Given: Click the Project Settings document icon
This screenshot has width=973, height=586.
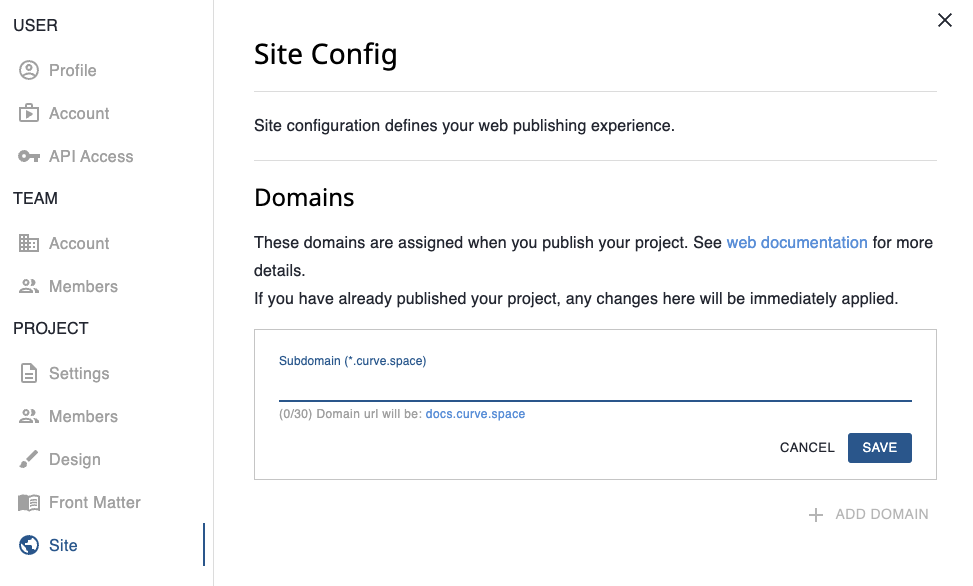Looking at the screenshot, I should (30, 373).
